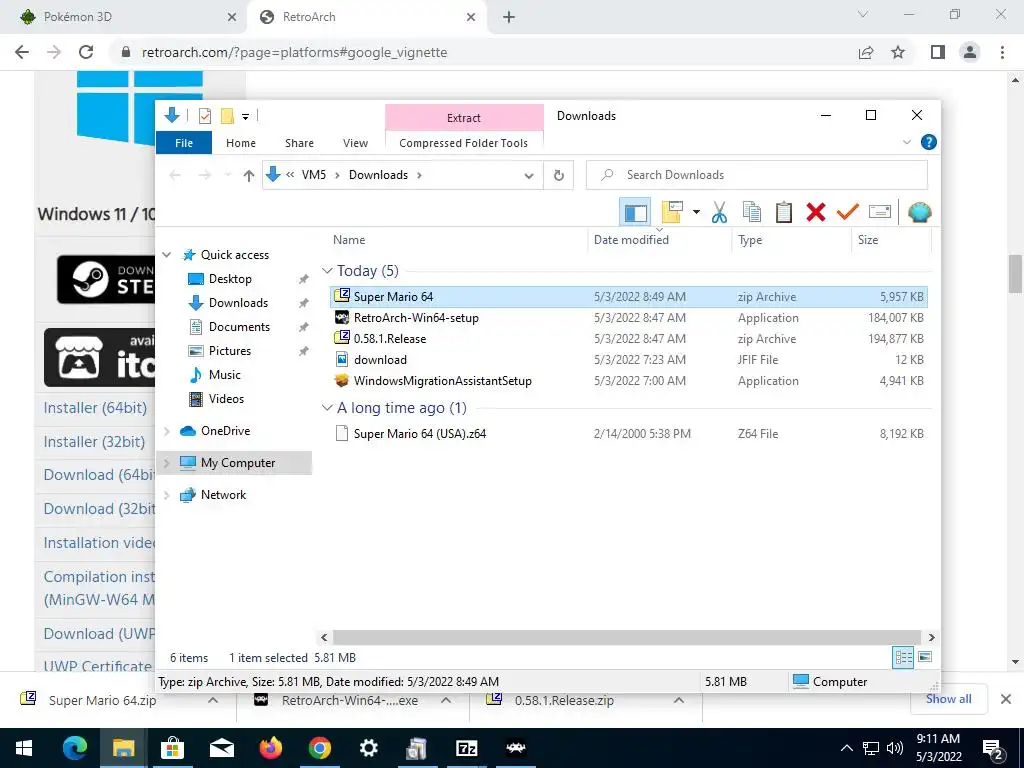
Task: Click in the Search Downloads field
Action: coord(757,175)
